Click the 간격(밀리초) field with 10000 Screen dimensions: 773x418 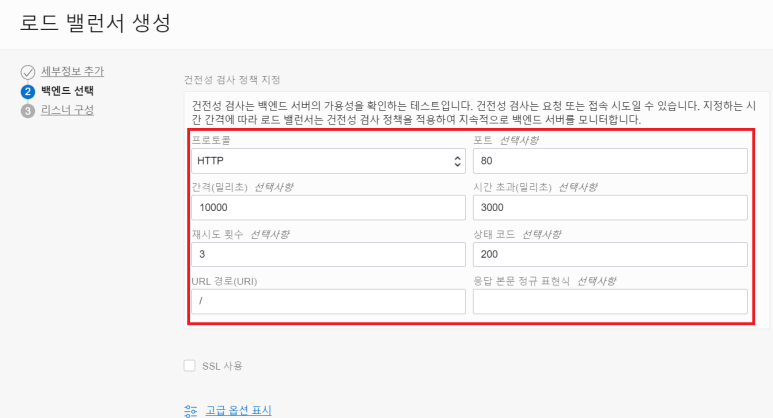[328, 208]
